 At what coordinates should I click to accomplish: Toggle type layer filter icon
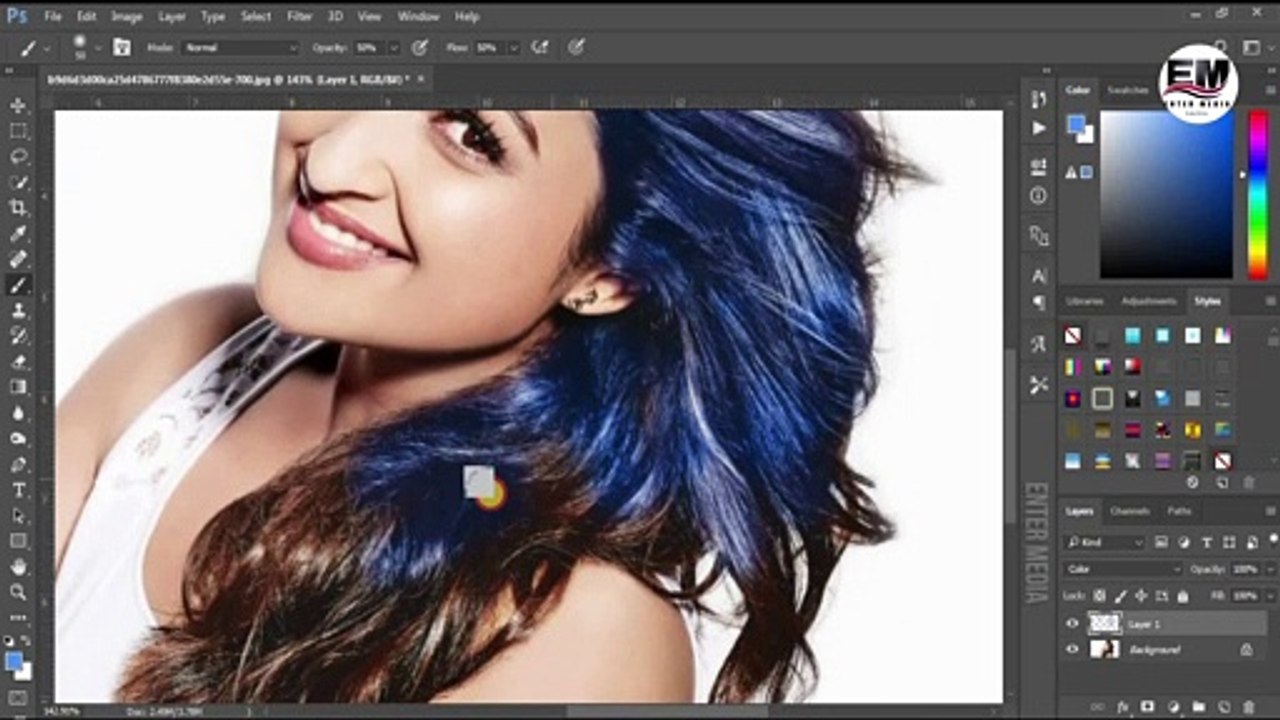1206,542
